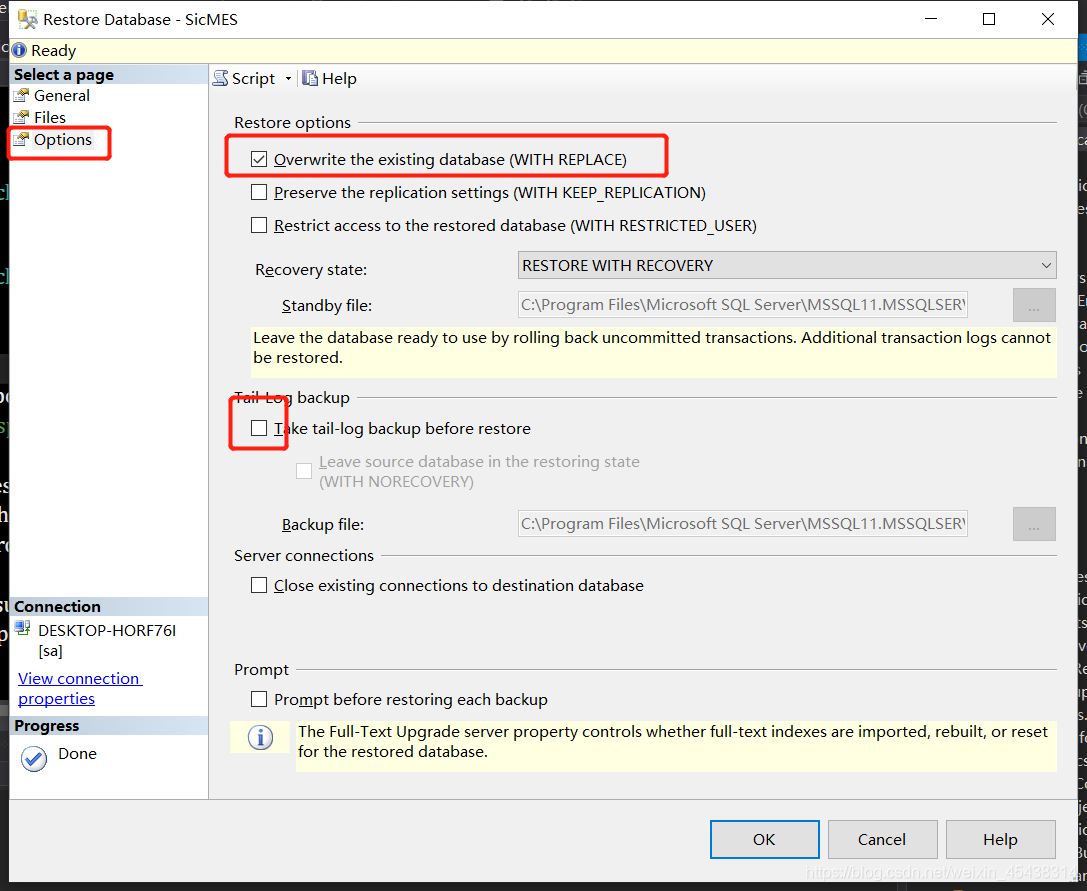Click the server connection icon
1087x891 pixels.
tap(23, 628)
